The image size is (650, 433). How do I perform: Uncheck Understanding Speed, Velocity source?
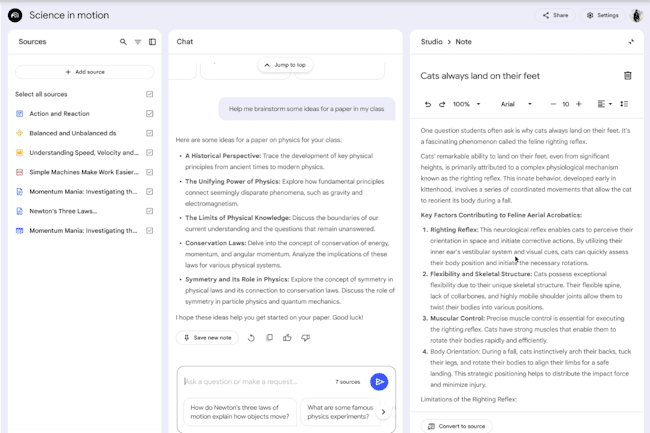(x=150, y=152)
